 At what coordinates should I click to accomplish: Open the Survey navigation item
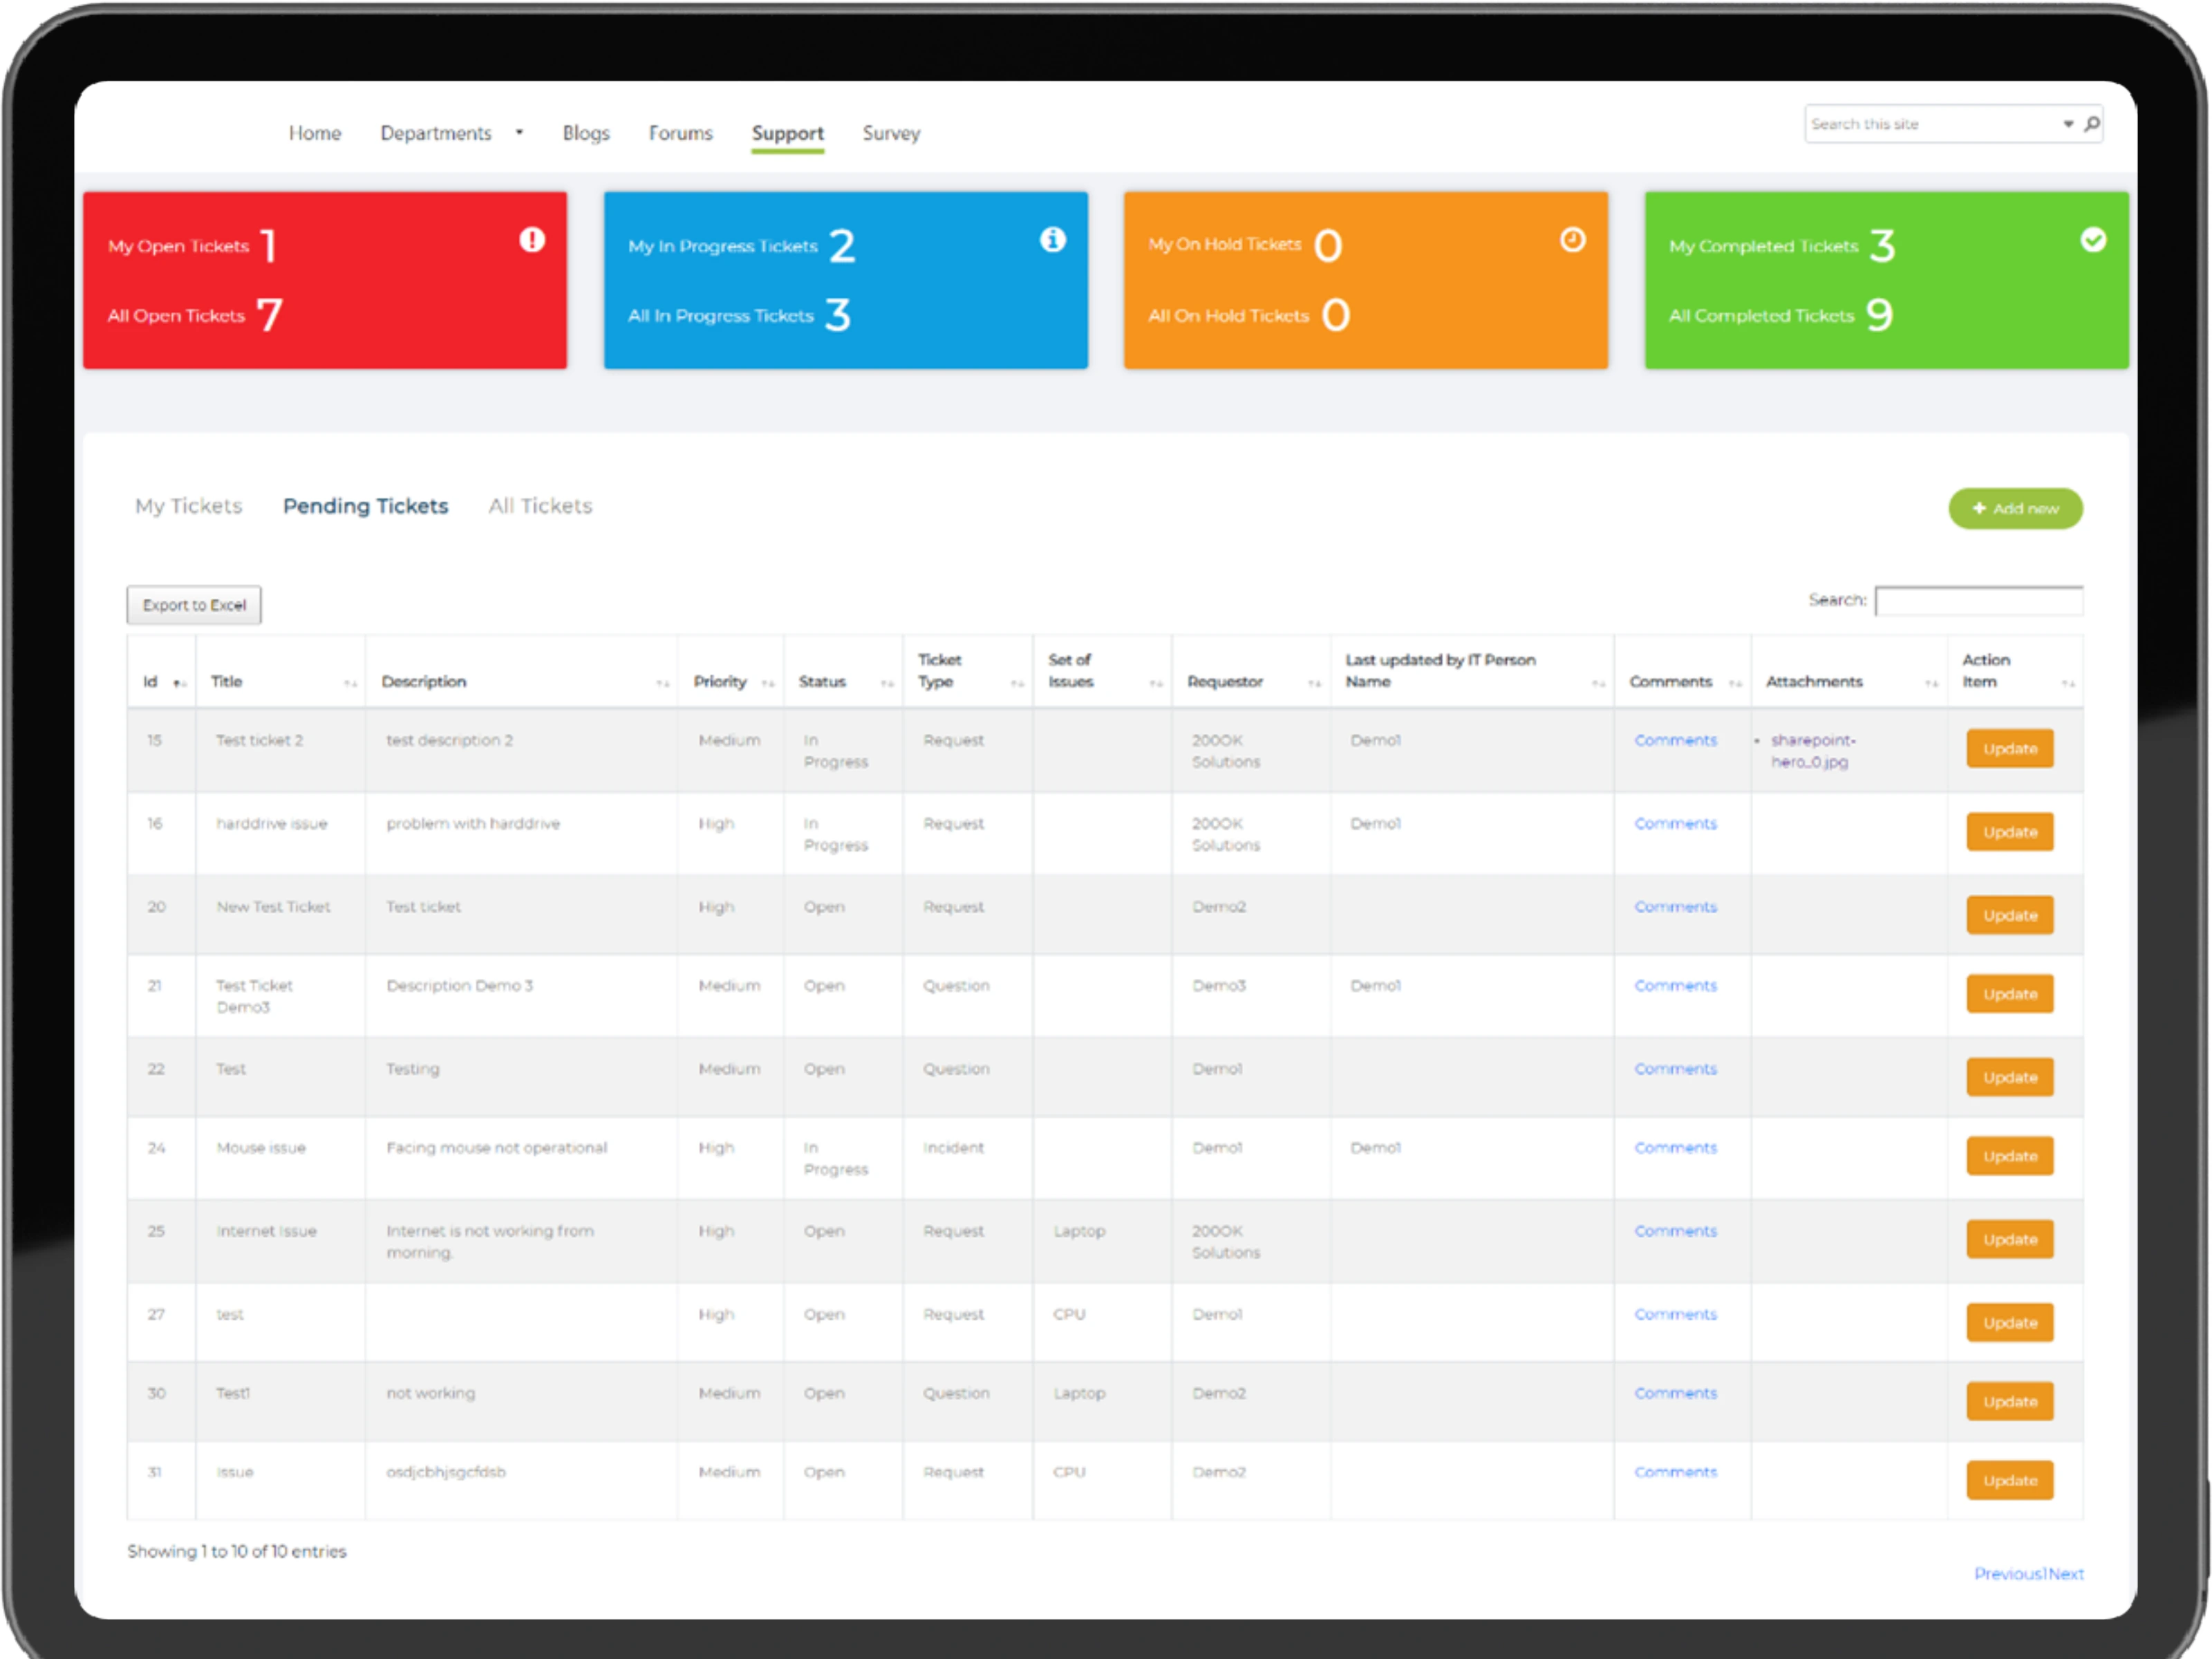click(x=891, y=133)
